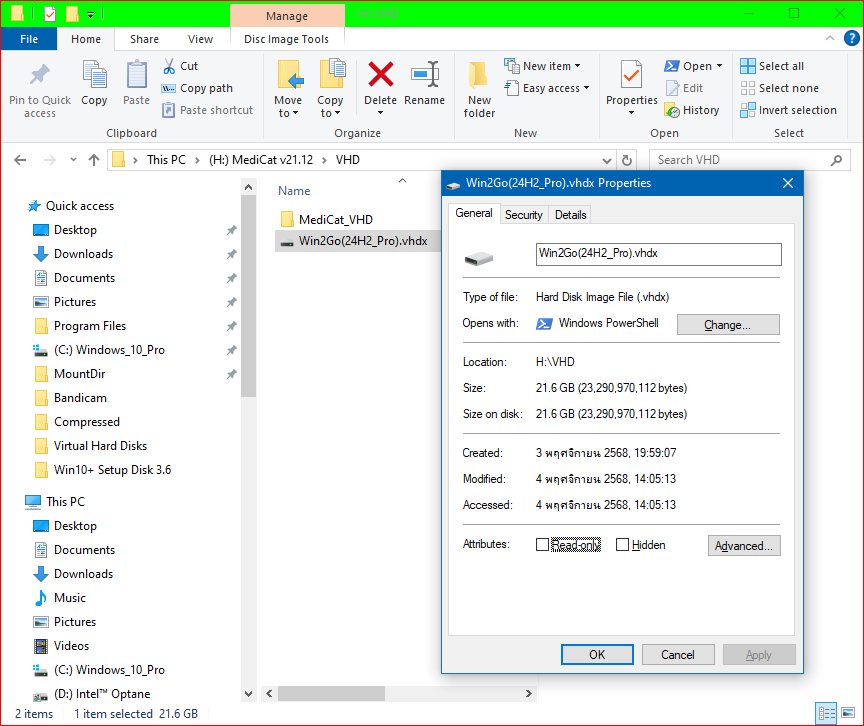This screenshot has width=864, height=726.
Task: Open Explorer help question mark
Action: click(x=851, y=38)
